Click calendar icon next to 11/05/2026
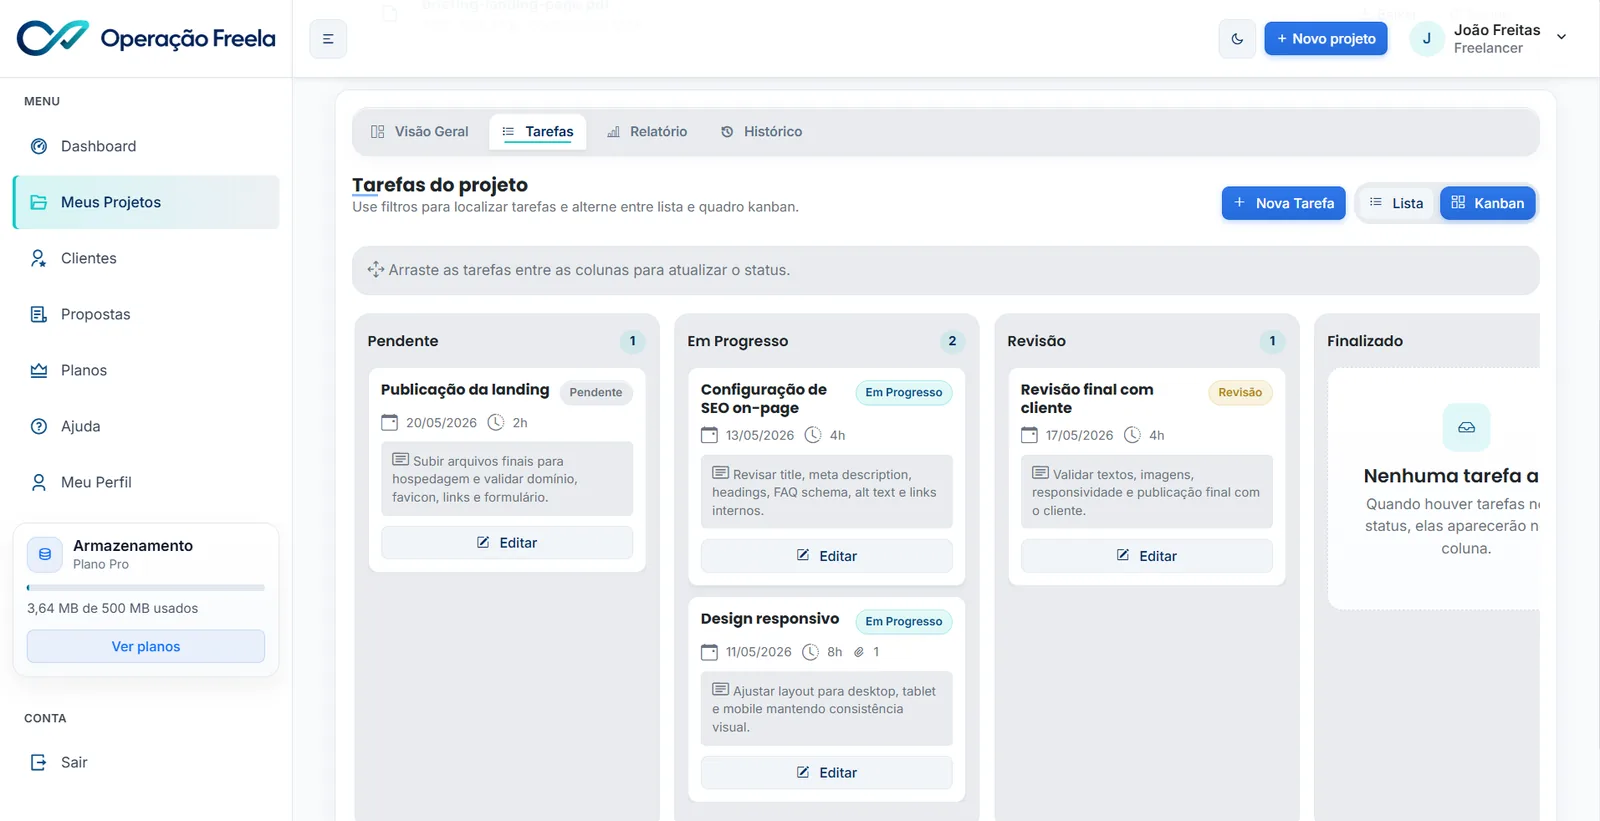The width and height of the screenshot is (1600, 821). (x=710, y=652)
